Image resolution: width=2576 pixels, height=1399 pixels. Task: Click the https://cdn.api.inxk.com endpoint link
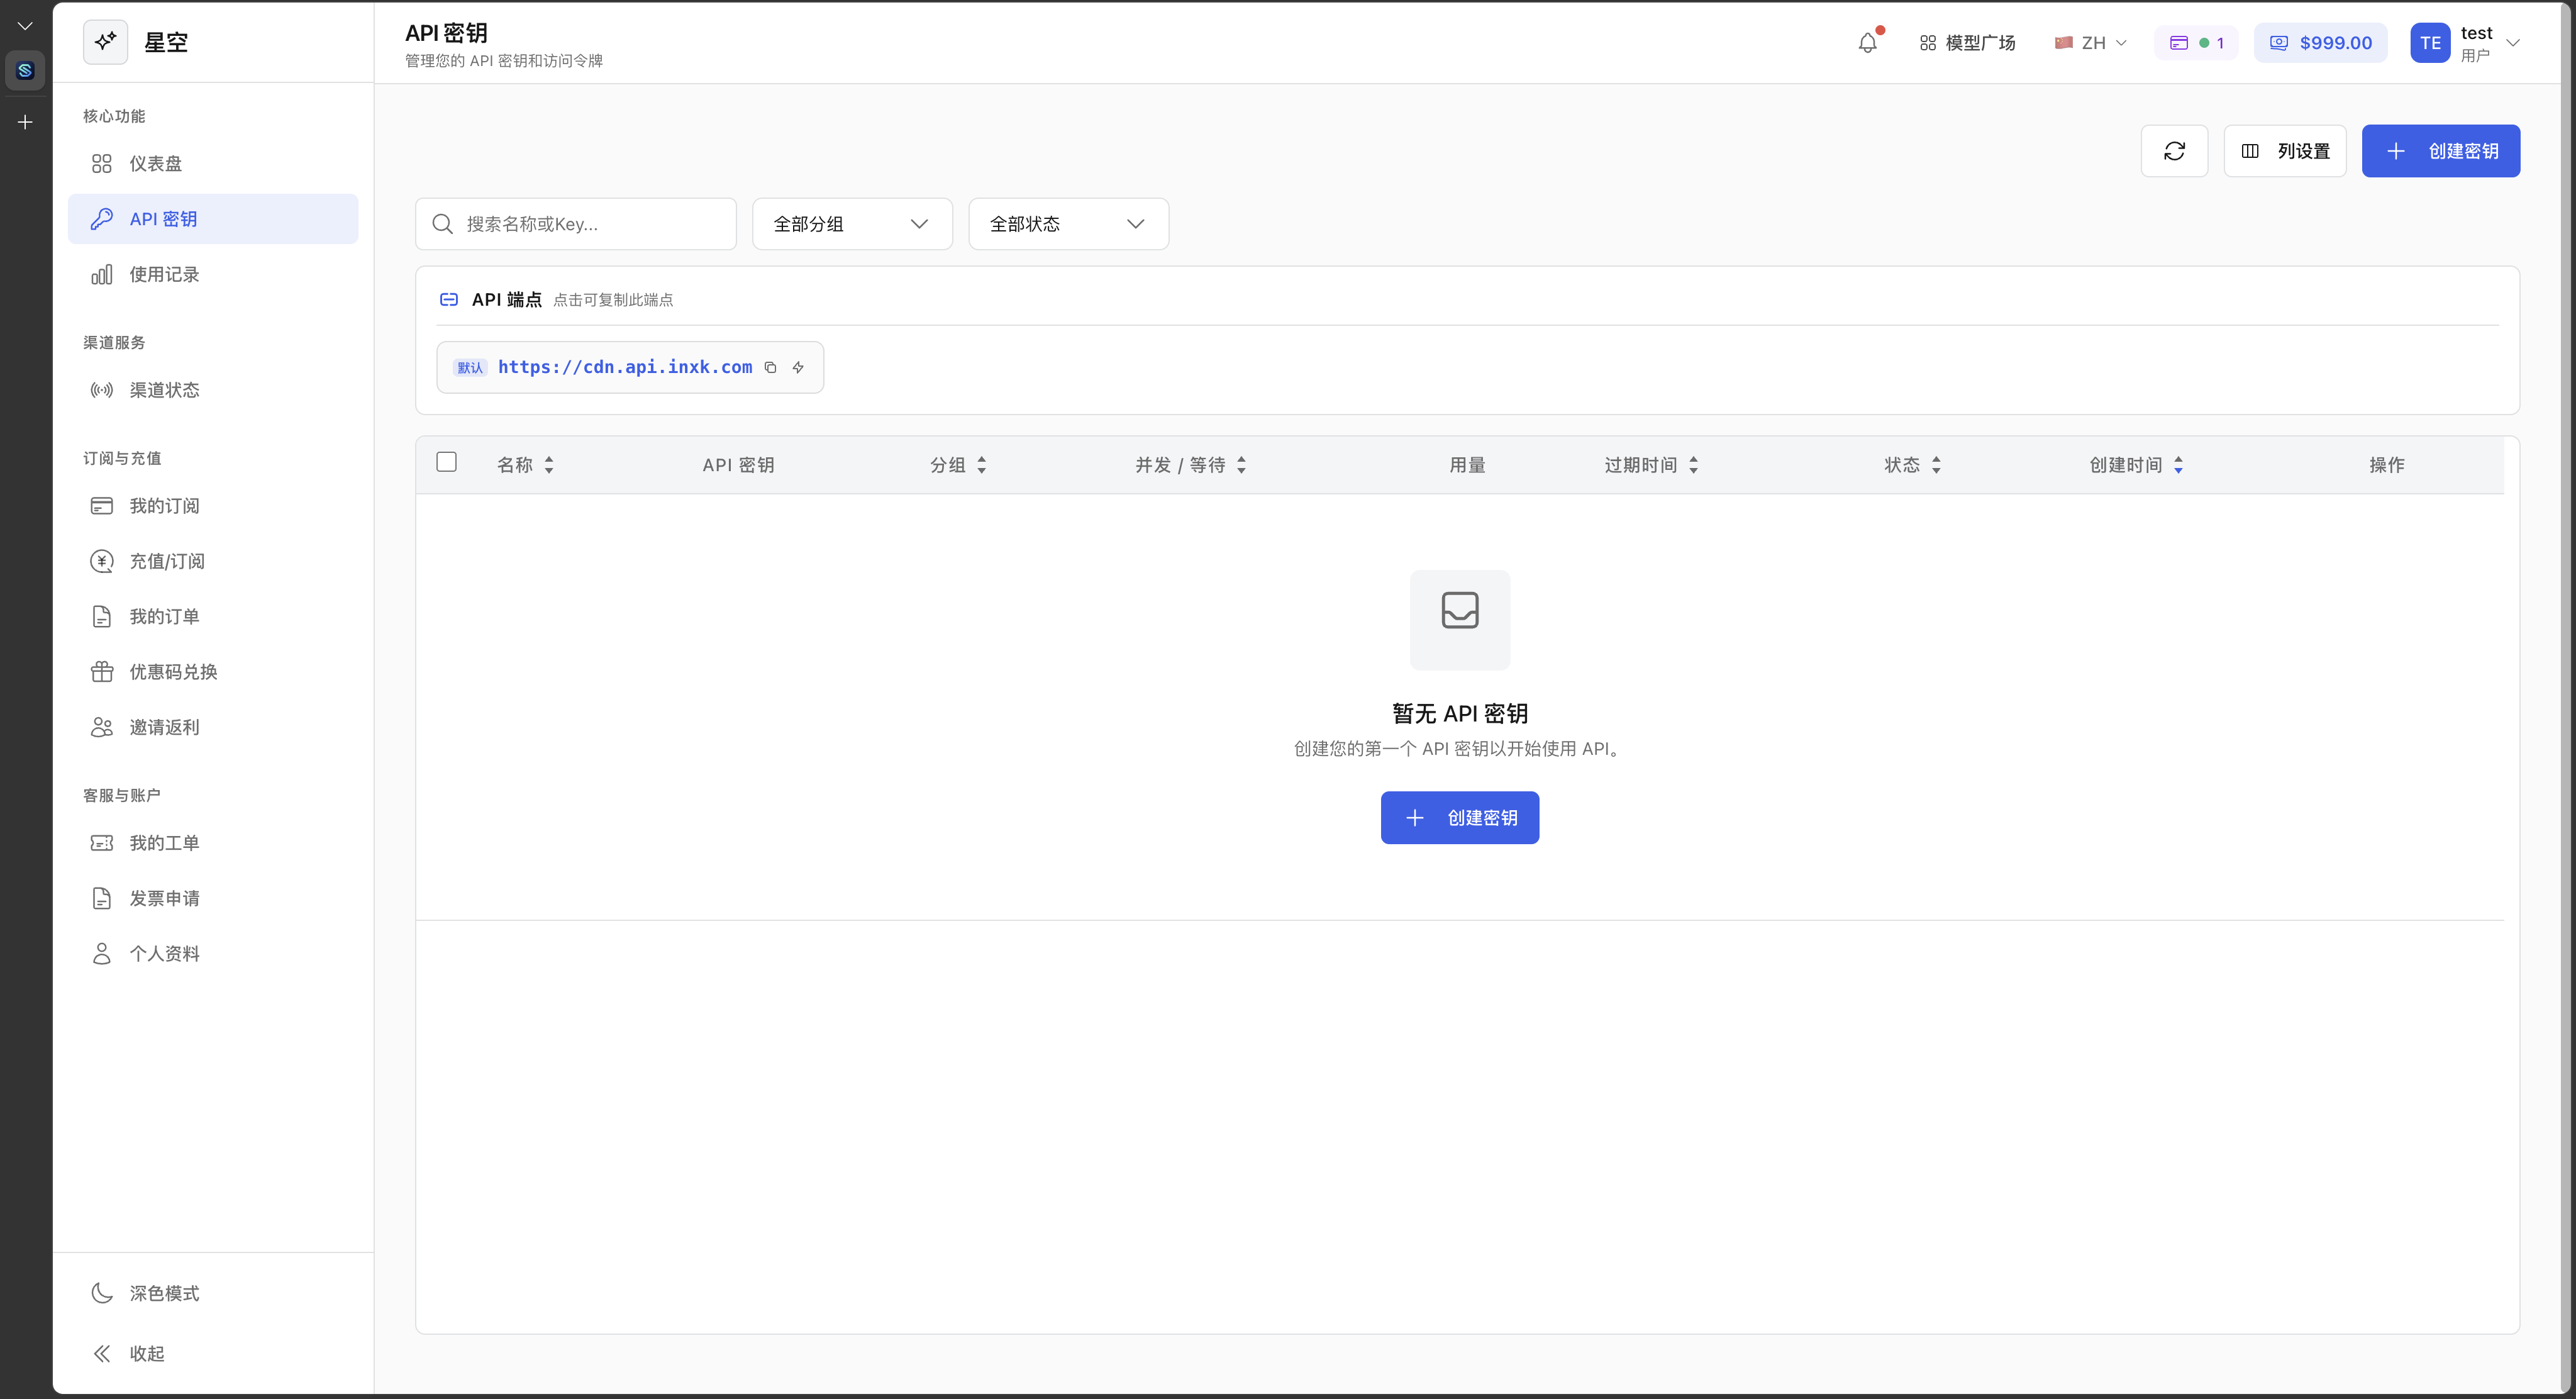click(625, 367)
